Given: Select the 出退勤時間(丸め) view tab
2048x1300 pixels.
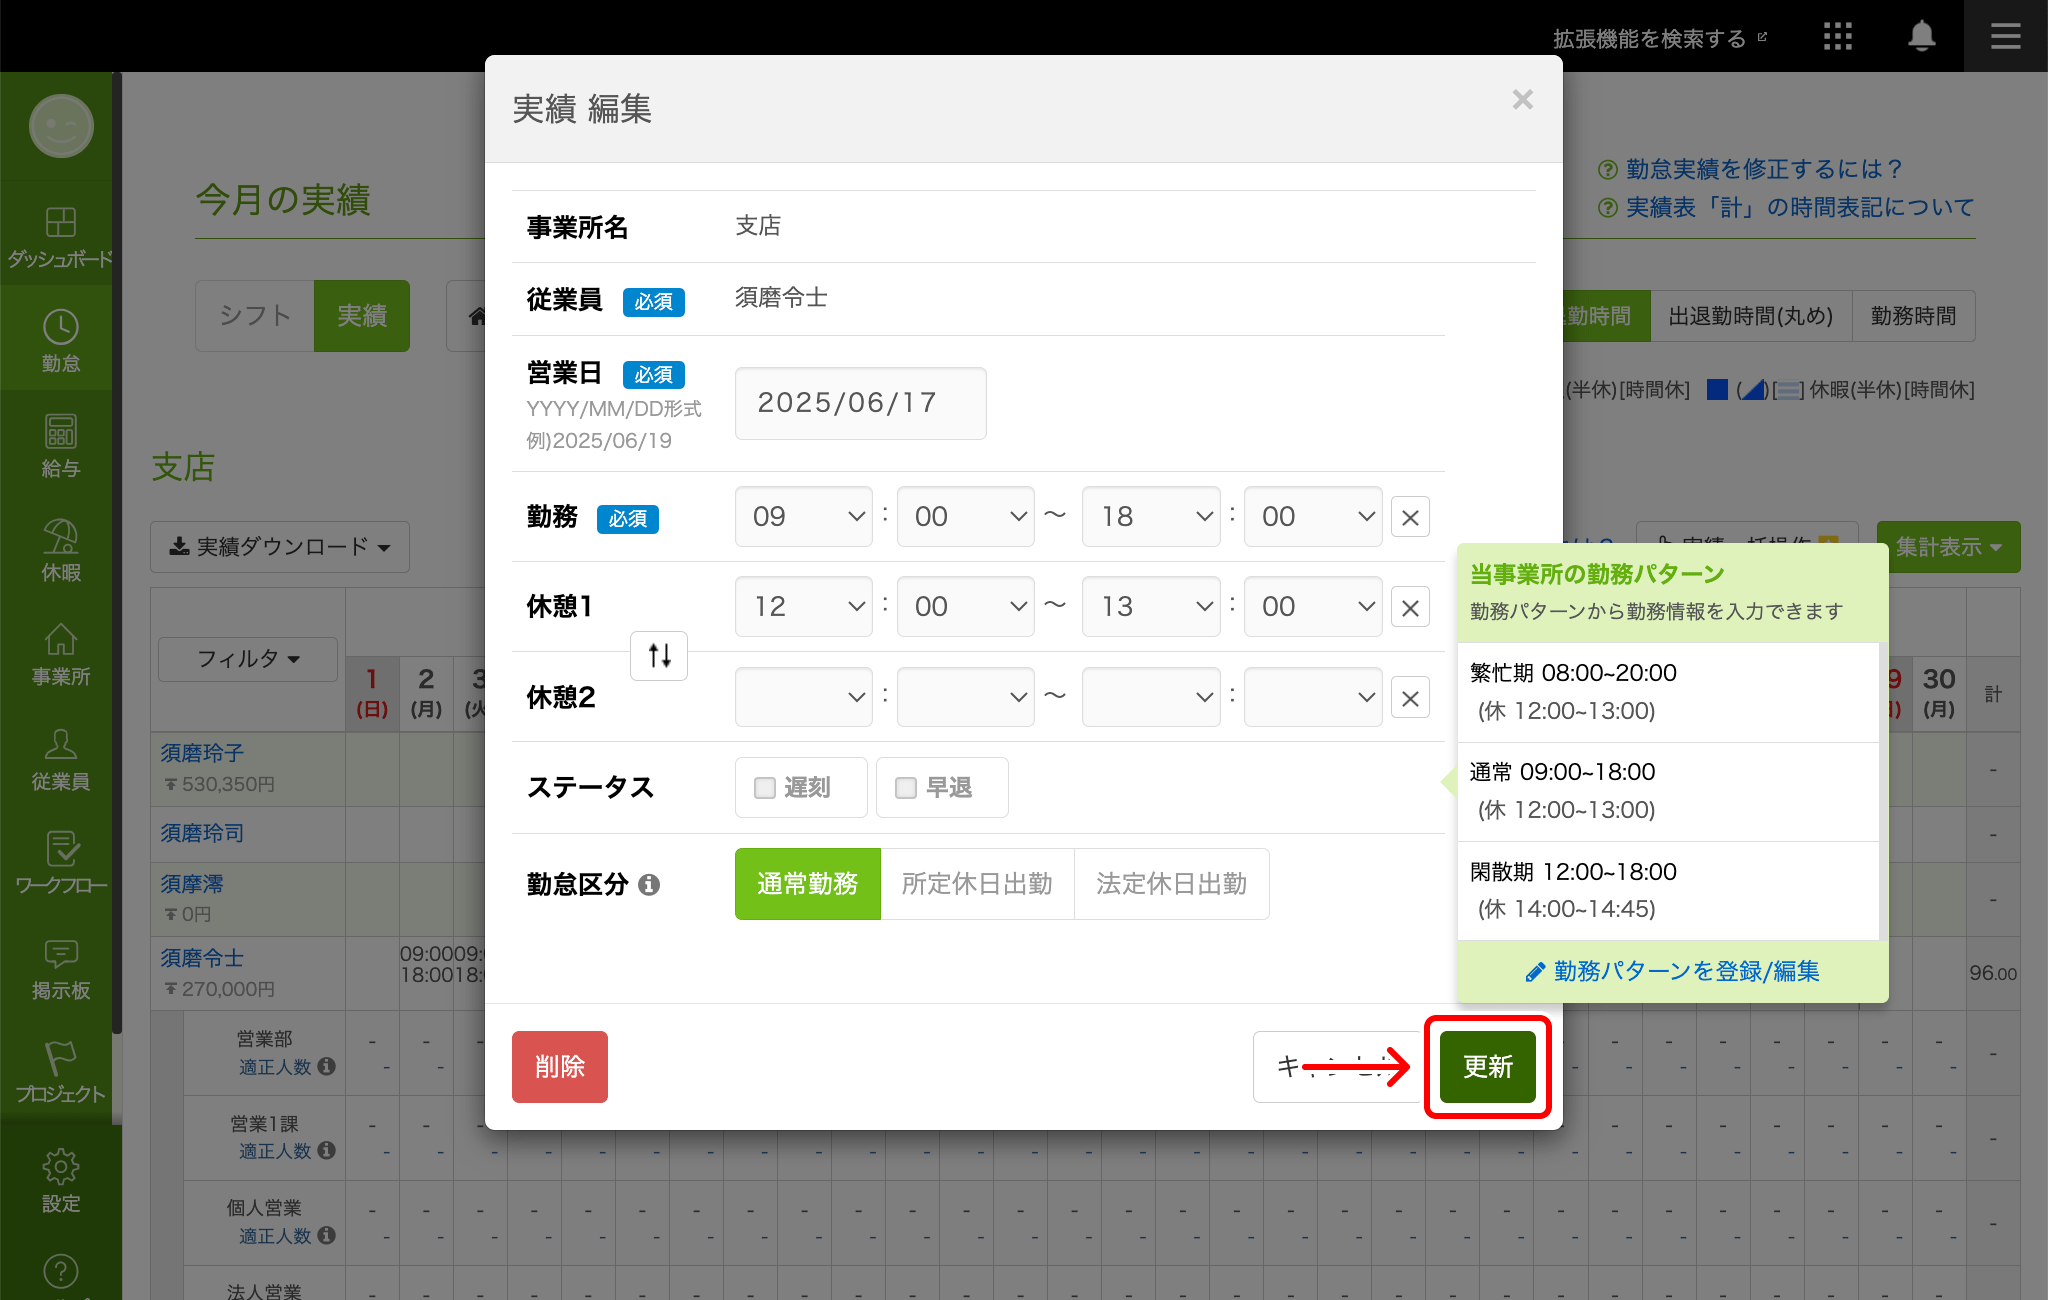Looking at the screenshot, I should point(1751,316).
